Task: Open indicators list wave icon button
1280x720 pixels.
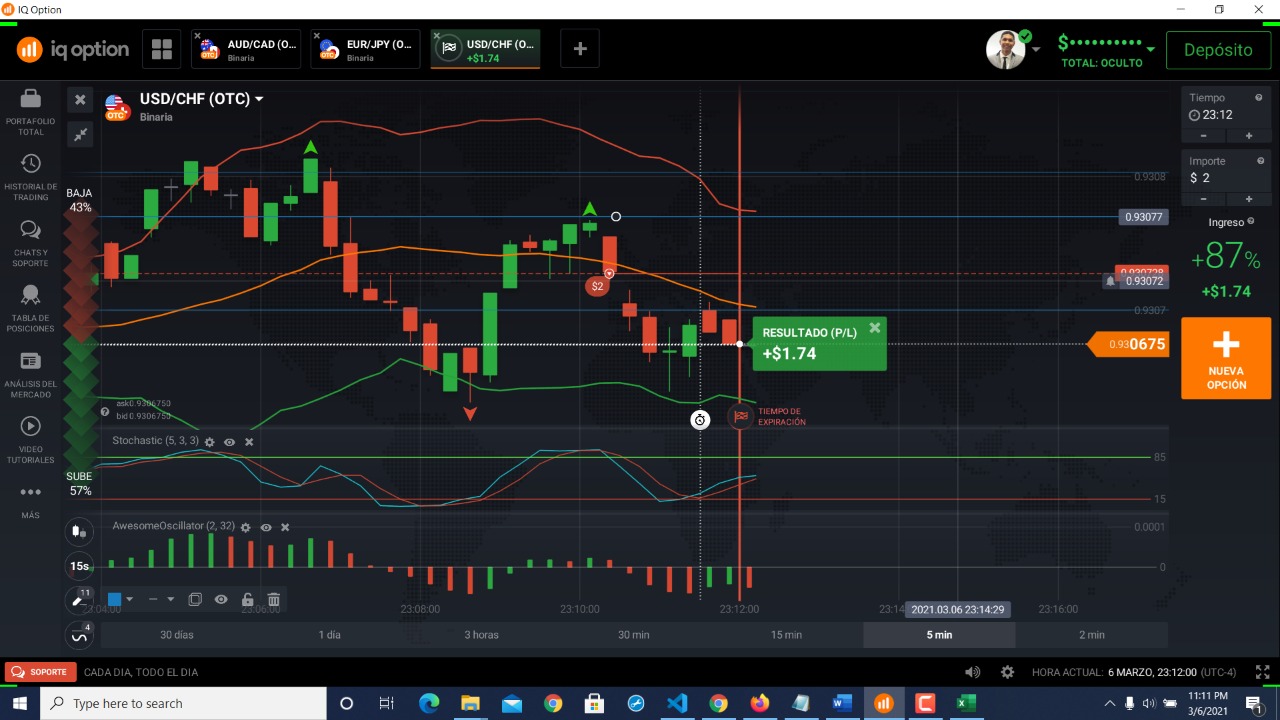Action: coord(79,636)
